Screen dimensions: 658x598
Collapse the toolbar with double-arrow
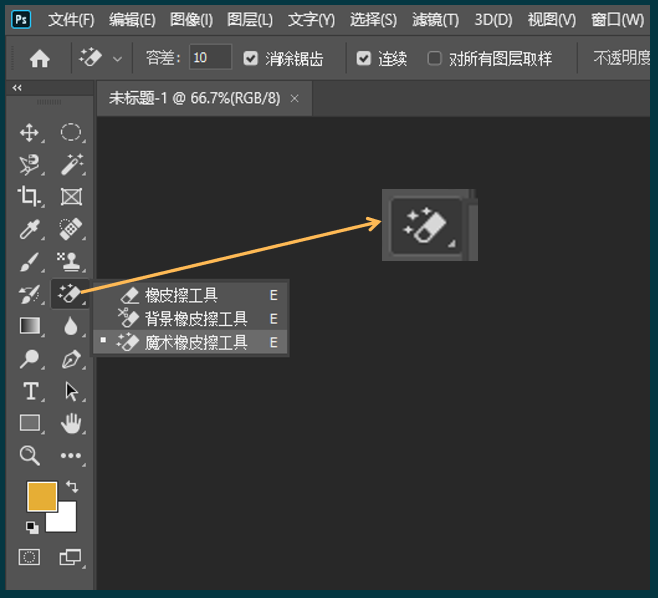click(x=17, y=89)
